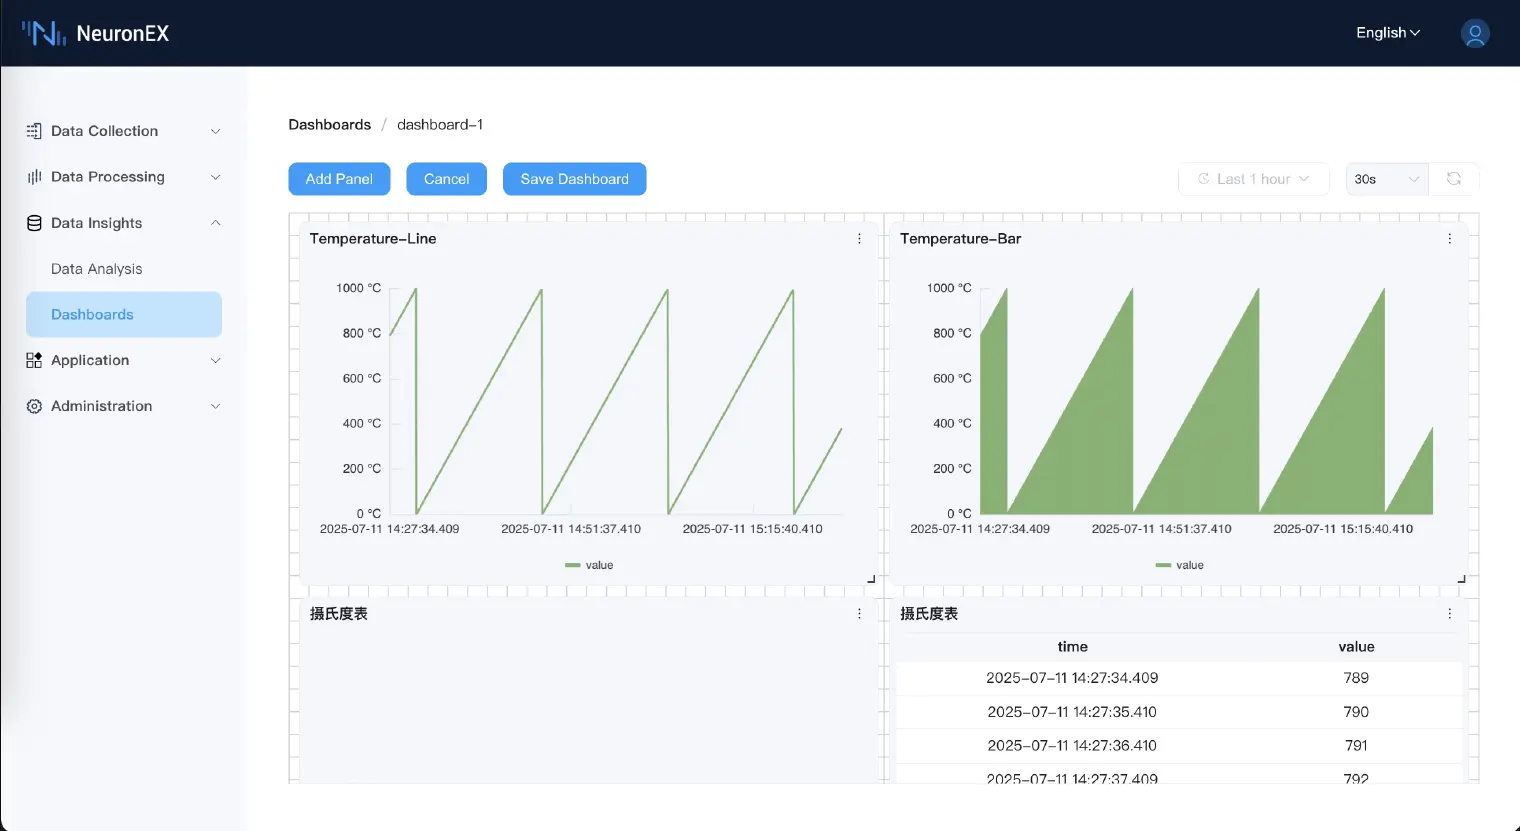Select Dashboards in the sidebar
The height and width of the screenshot is (831, 1520).
(124, 314)
